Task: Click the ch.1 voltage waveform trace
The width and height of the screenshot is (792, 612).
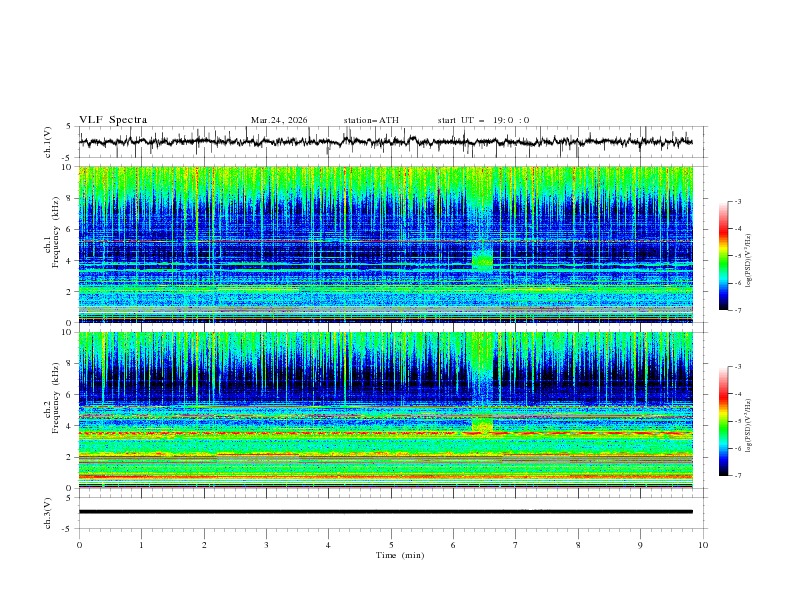Action: (385, 142)
